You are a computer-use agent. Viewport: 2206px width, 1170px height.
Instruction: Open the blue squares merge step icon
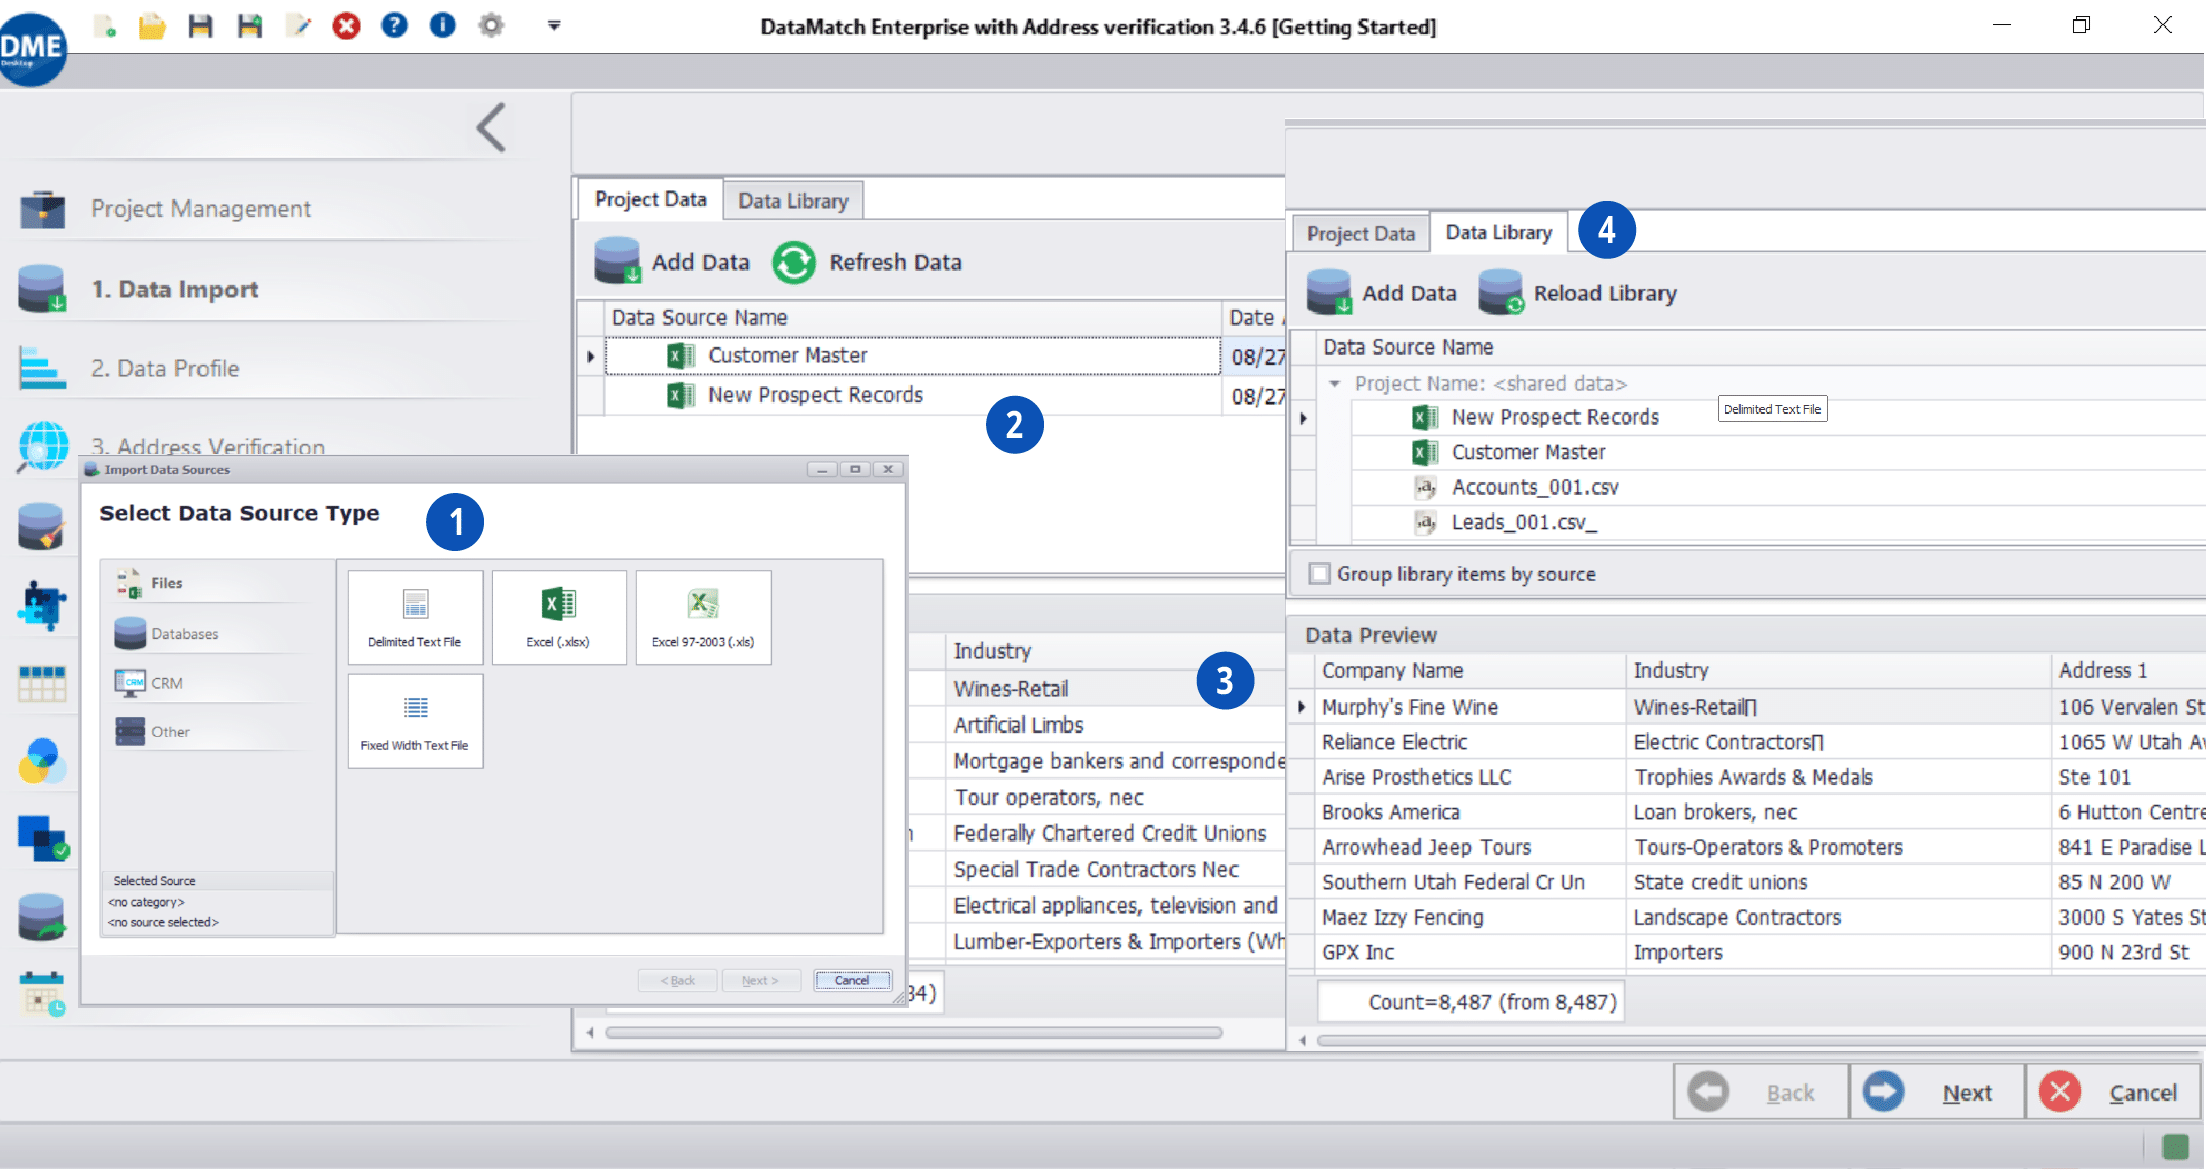coord(41,838)
